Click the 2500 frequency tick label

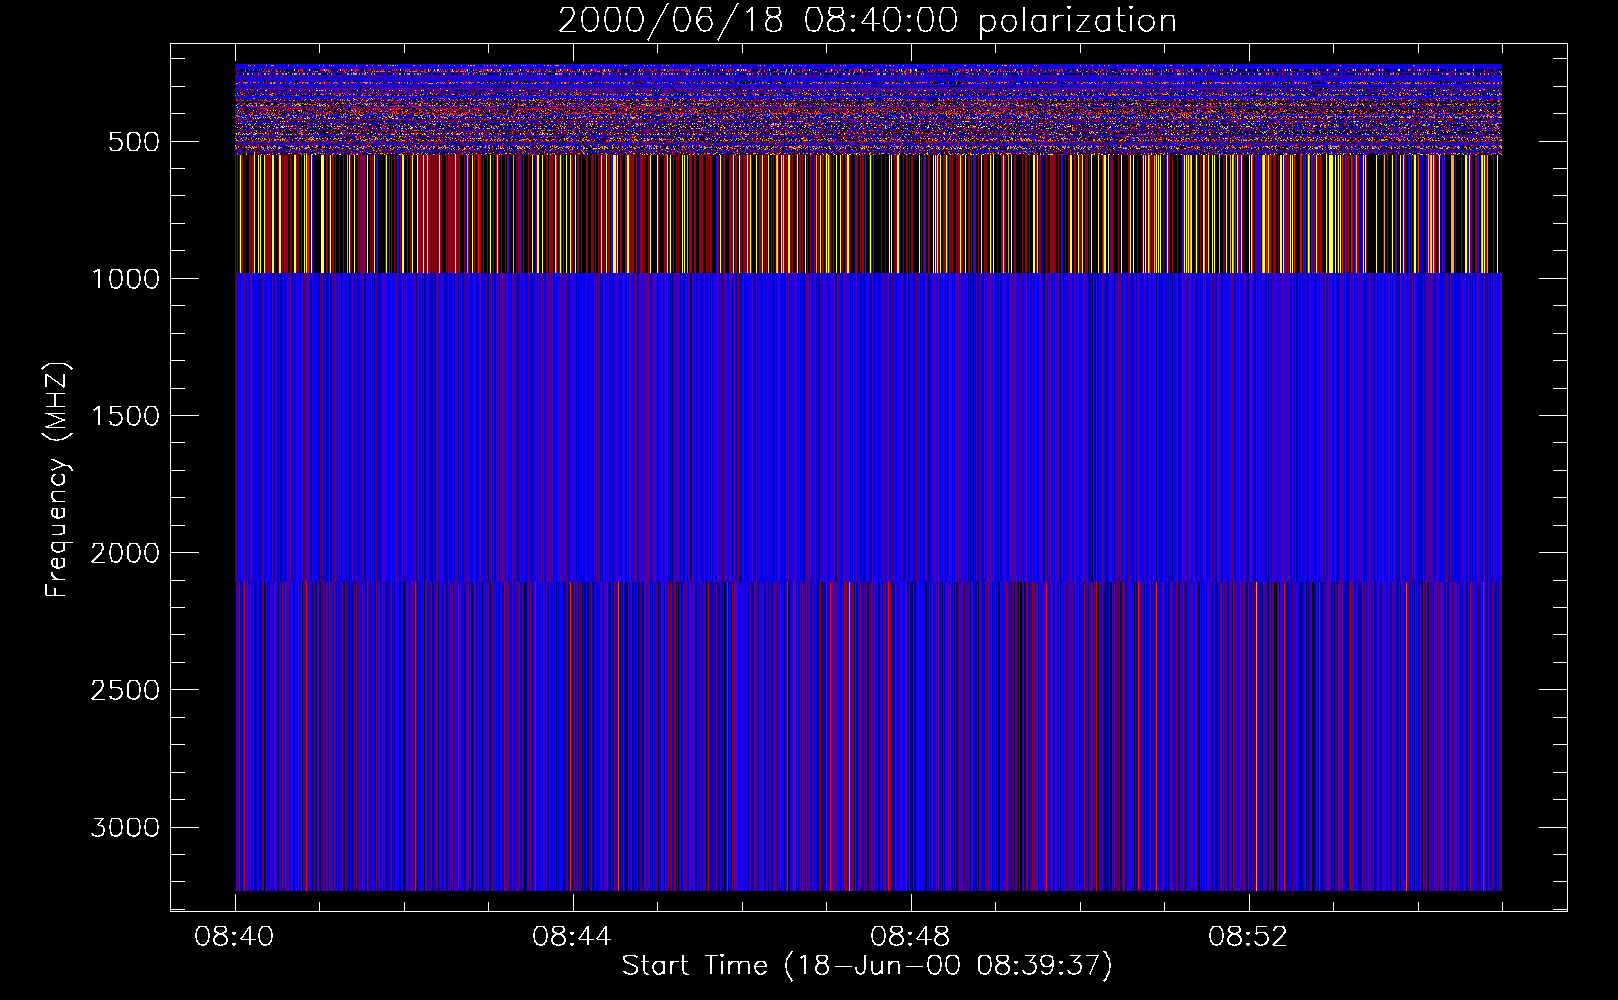(125, 690)
